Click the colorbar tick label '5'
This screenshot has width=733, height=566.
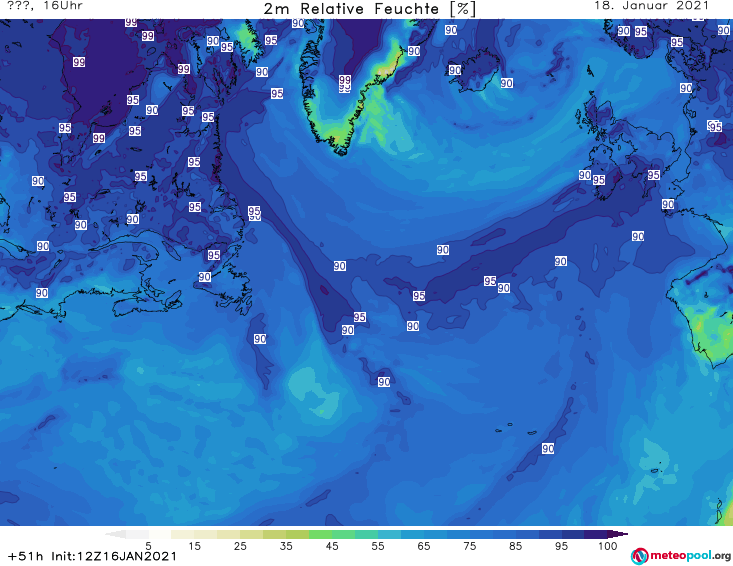[x=148, y=546]
